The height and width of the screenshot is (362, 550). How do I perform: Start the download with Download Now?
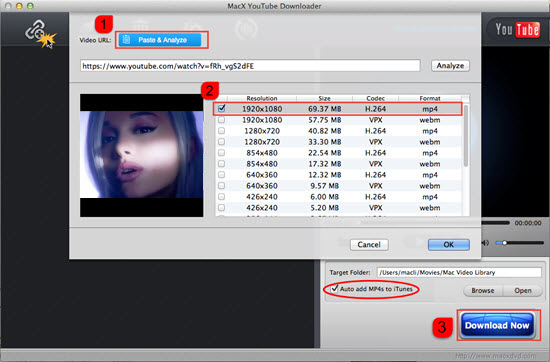point(497,326)
